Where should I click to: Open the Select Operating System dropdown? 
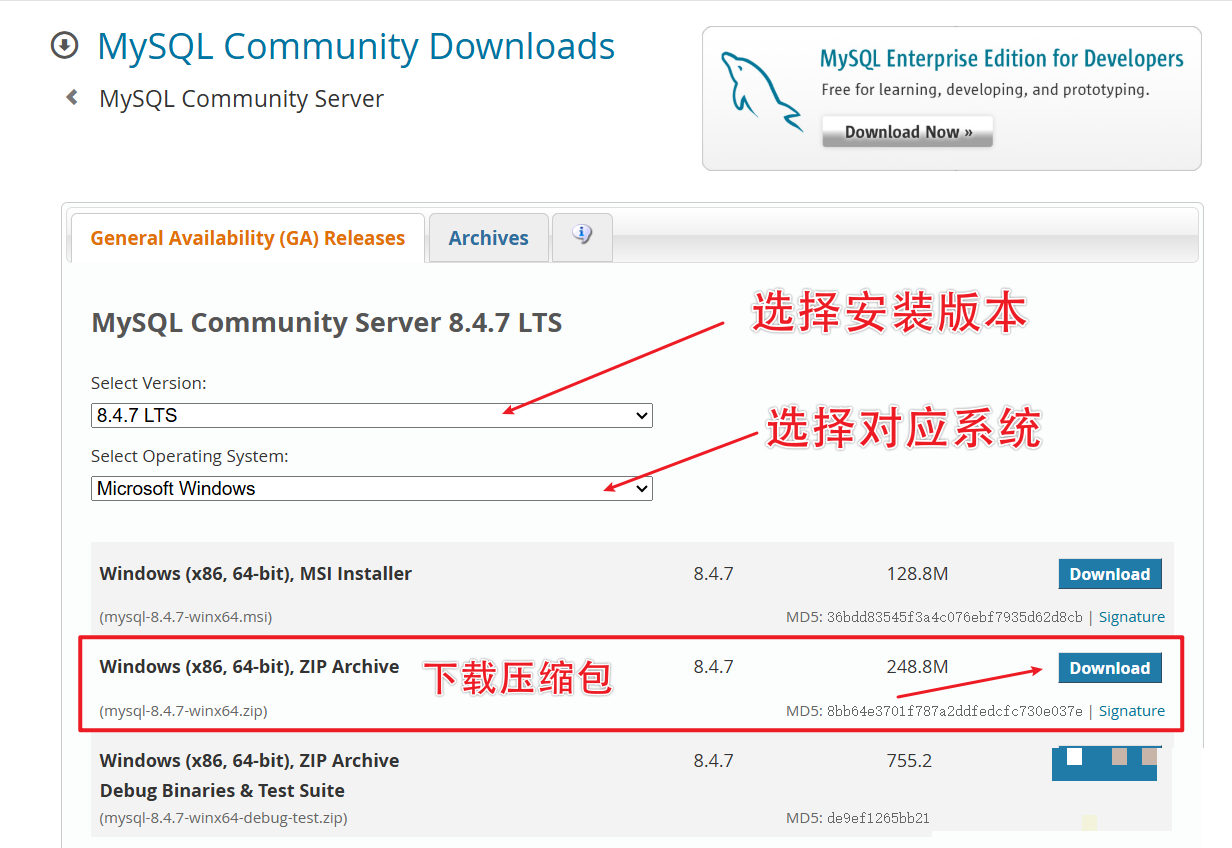tap(371, 488)
